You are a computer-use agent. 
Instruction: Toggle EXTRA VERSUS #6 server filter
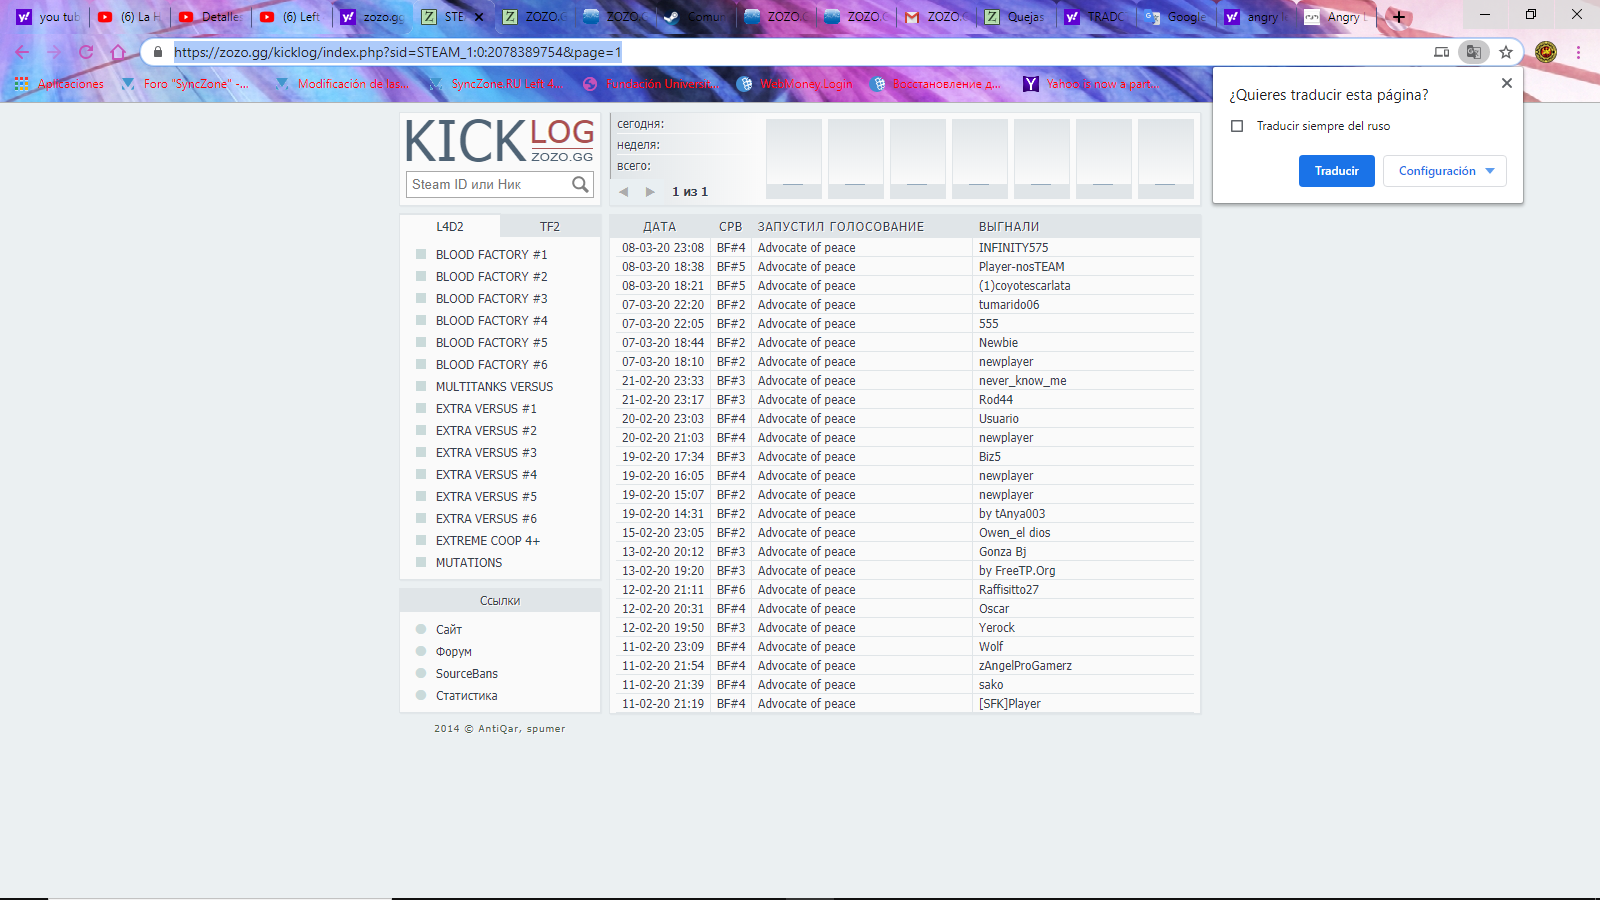[x=421, y=518]
